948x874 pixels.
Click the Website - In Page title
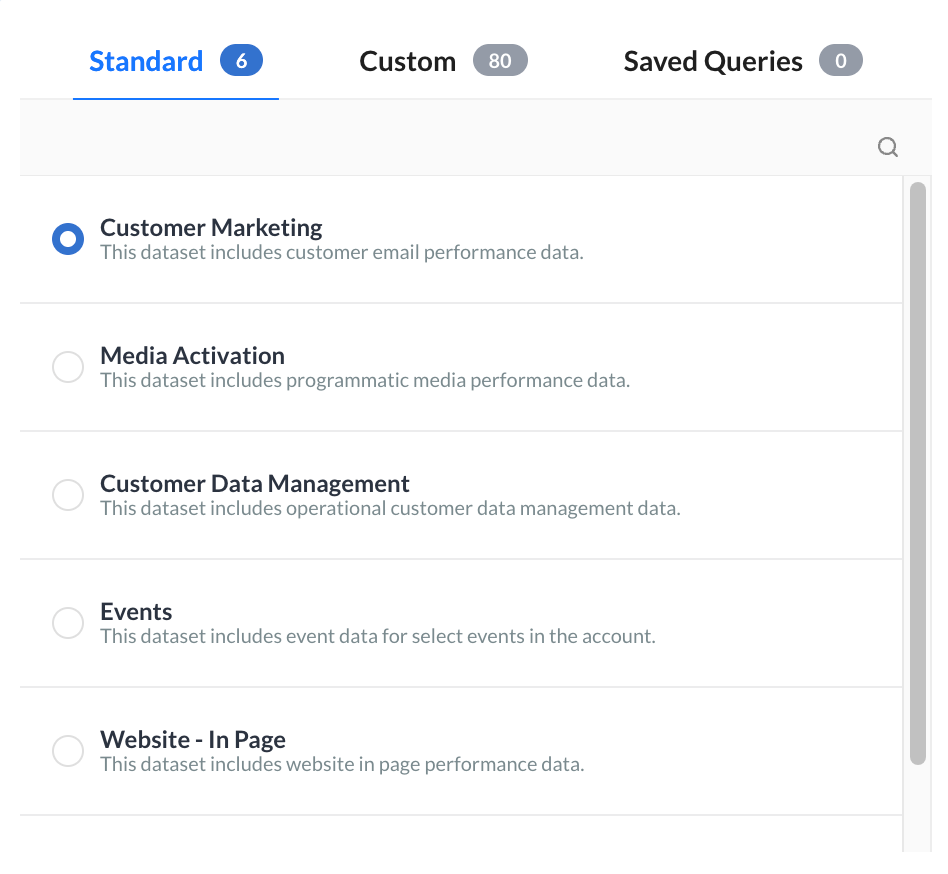[x=192, y=740]
